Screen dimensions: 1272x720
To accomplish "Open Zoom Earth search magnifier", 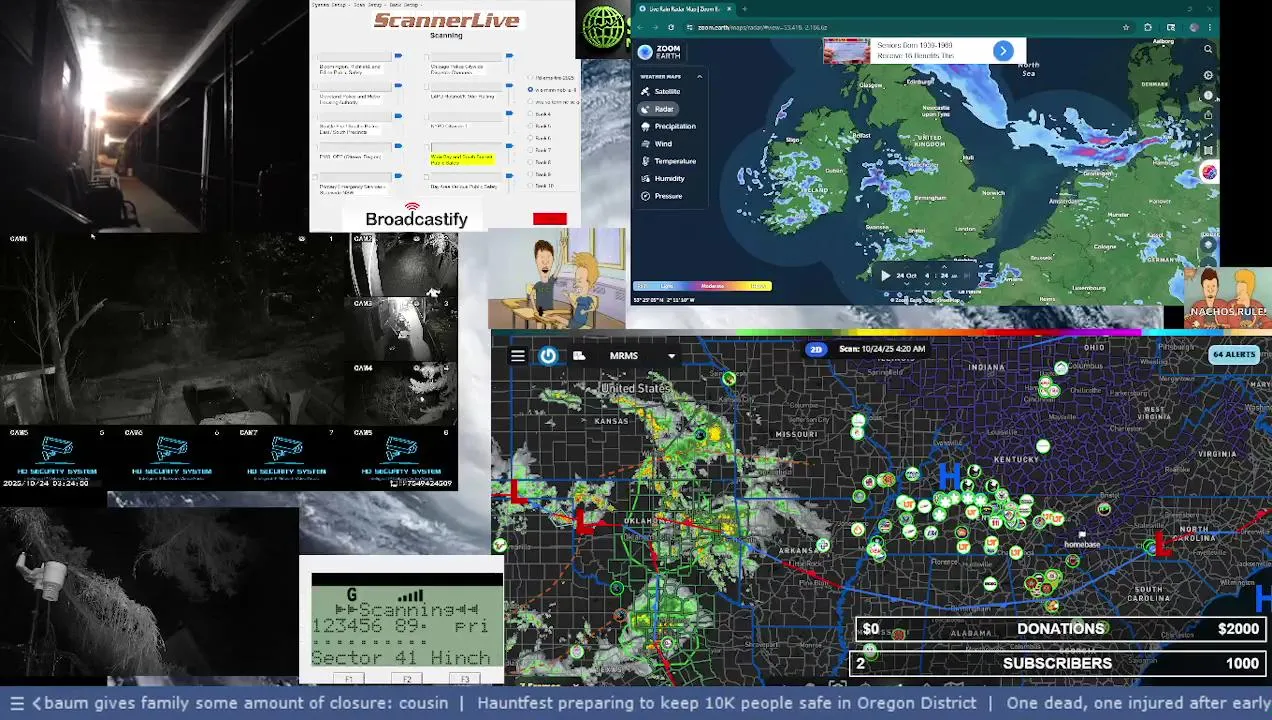I will pos(1208,49).
